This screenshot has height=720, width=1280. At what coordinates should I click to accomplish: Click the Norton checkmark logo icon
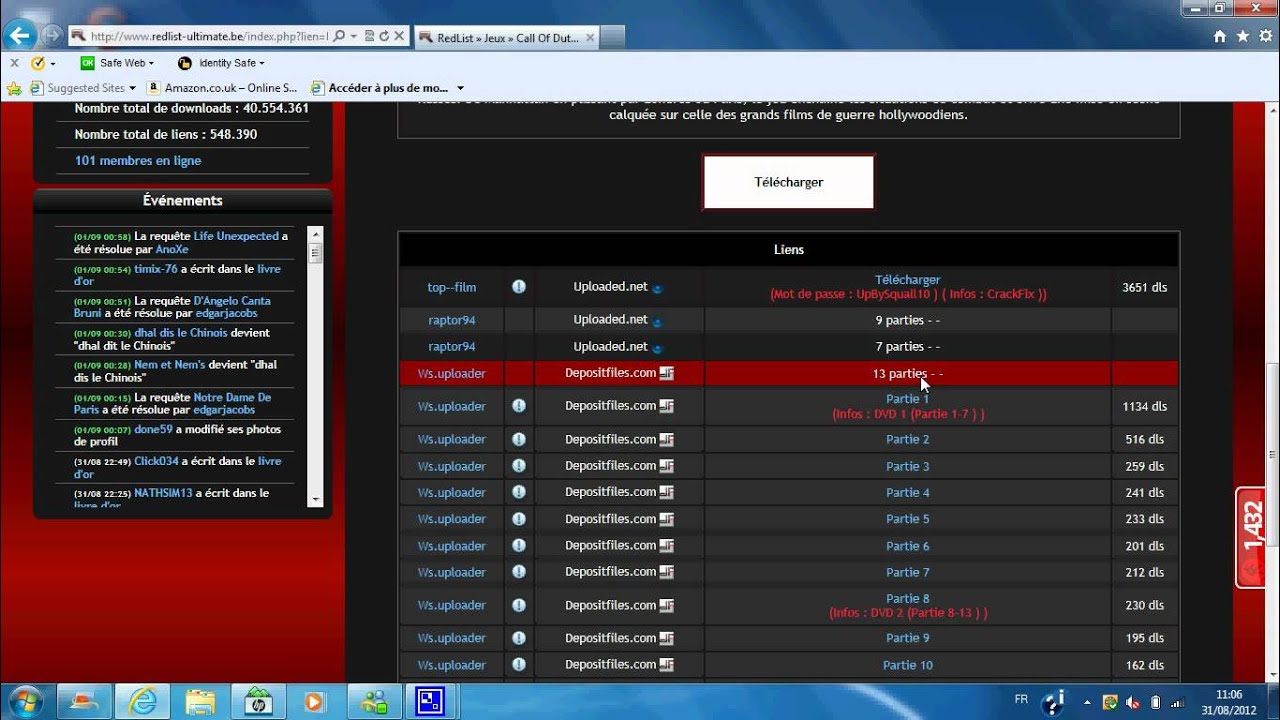38,63
